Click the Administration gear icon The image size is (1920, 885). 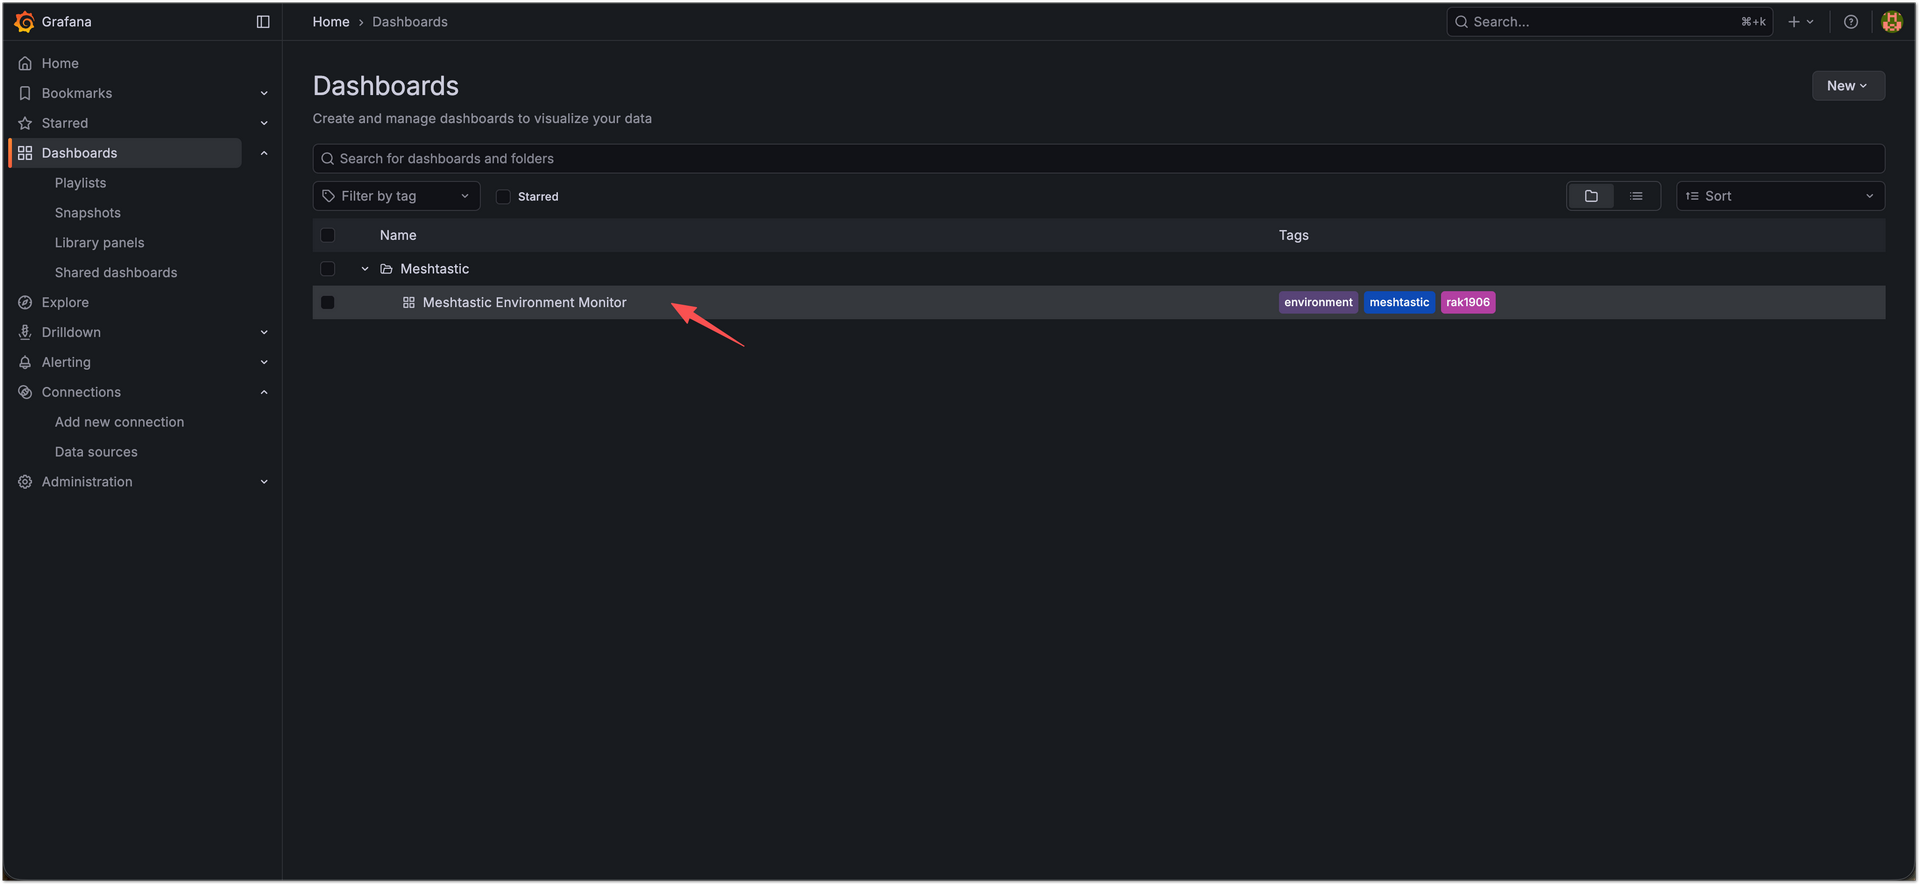coord(25,482)
